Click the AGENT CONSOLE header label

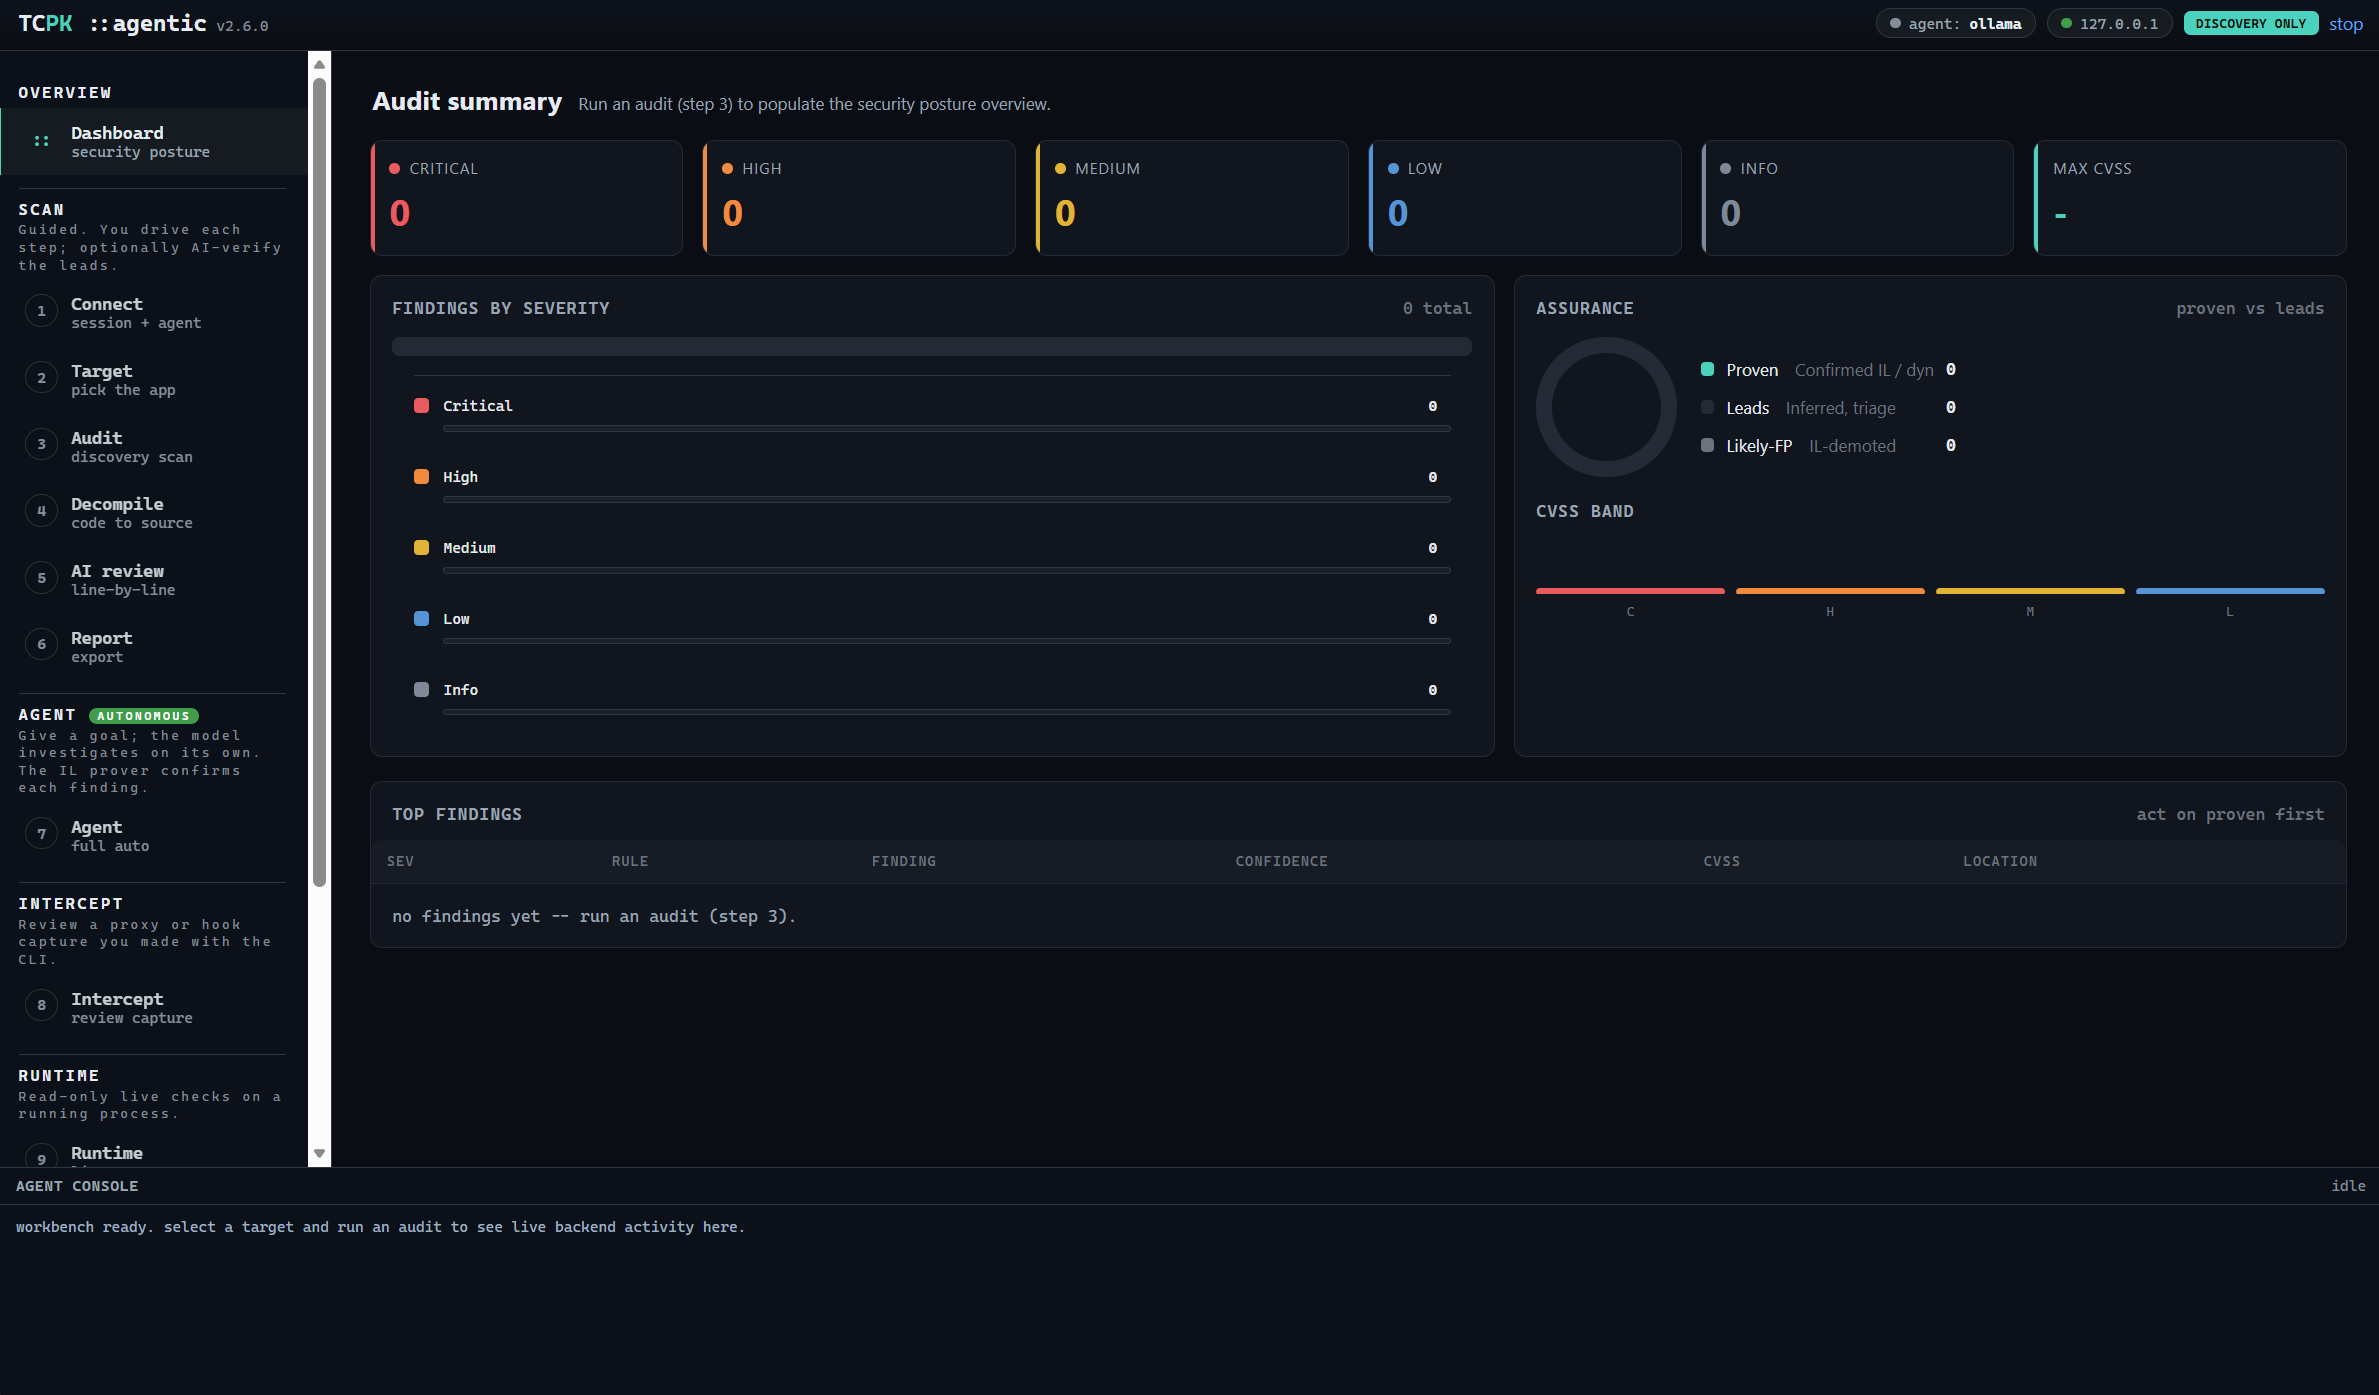[77, 1186]
